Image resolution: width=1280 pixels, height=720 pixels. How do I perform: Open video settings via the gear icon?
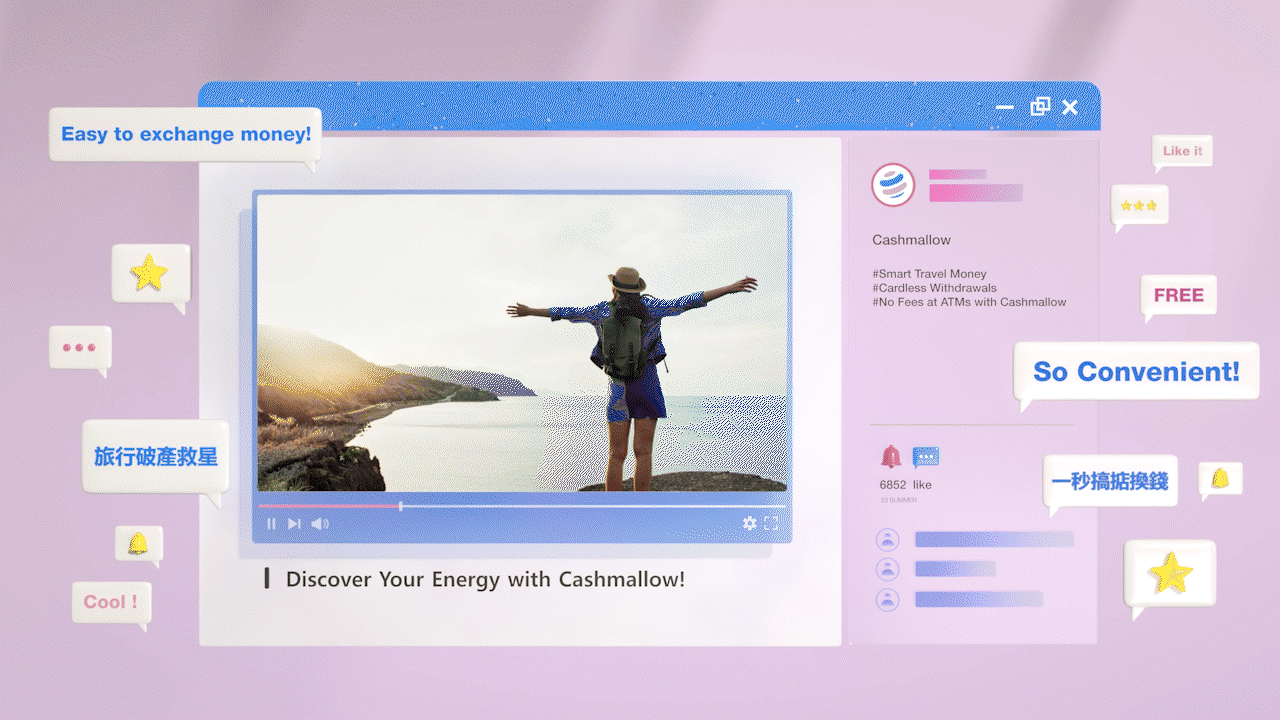pyautogui.click(x=749, y=523)
